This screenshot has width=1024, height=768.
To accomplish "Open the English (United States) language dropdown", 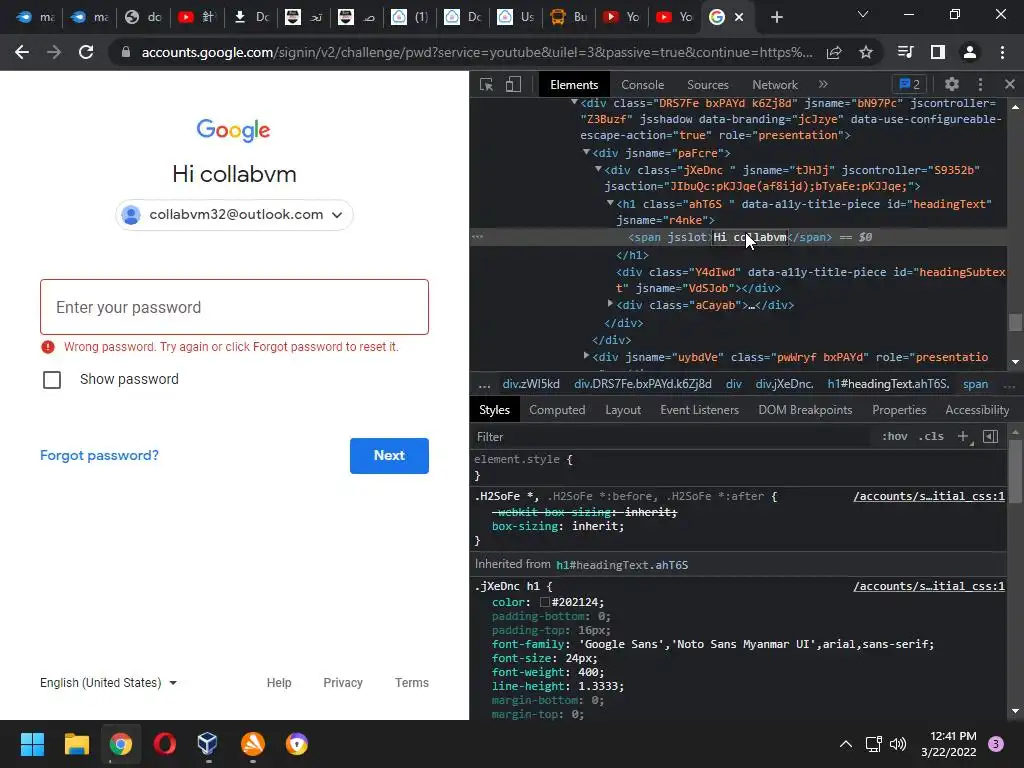I will [108, 682].
